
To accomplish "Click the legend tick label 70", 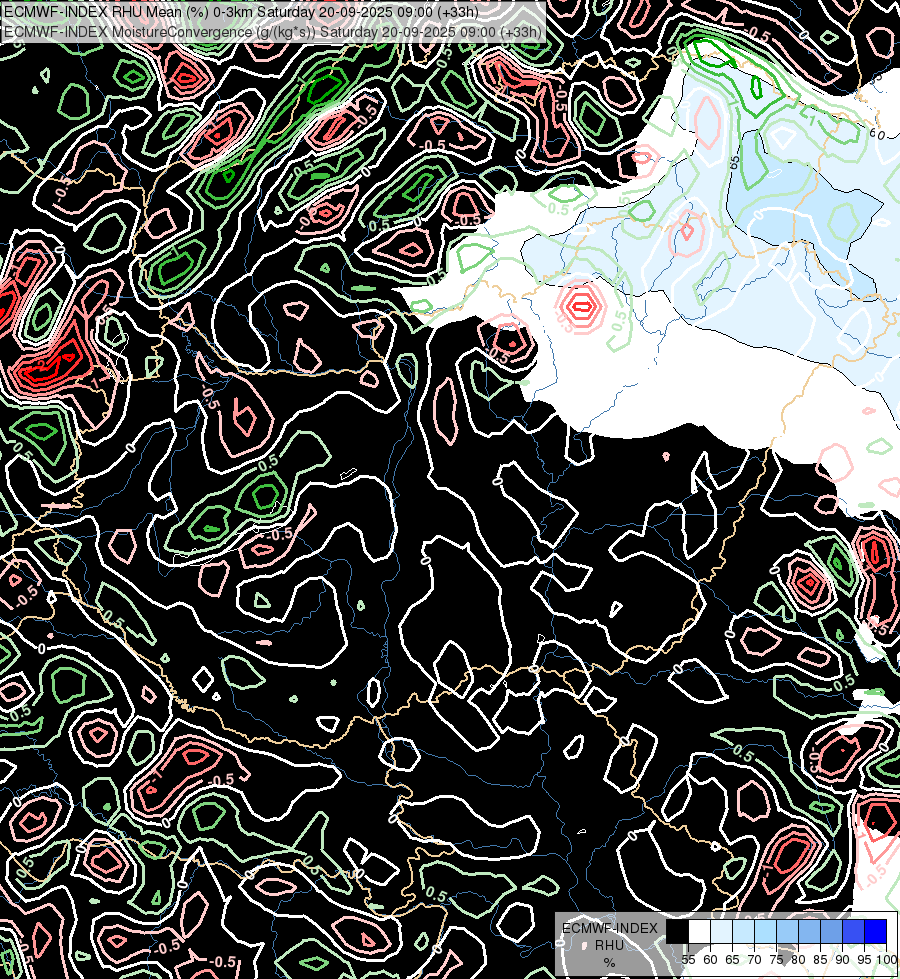I will click(x=754, y=960).
